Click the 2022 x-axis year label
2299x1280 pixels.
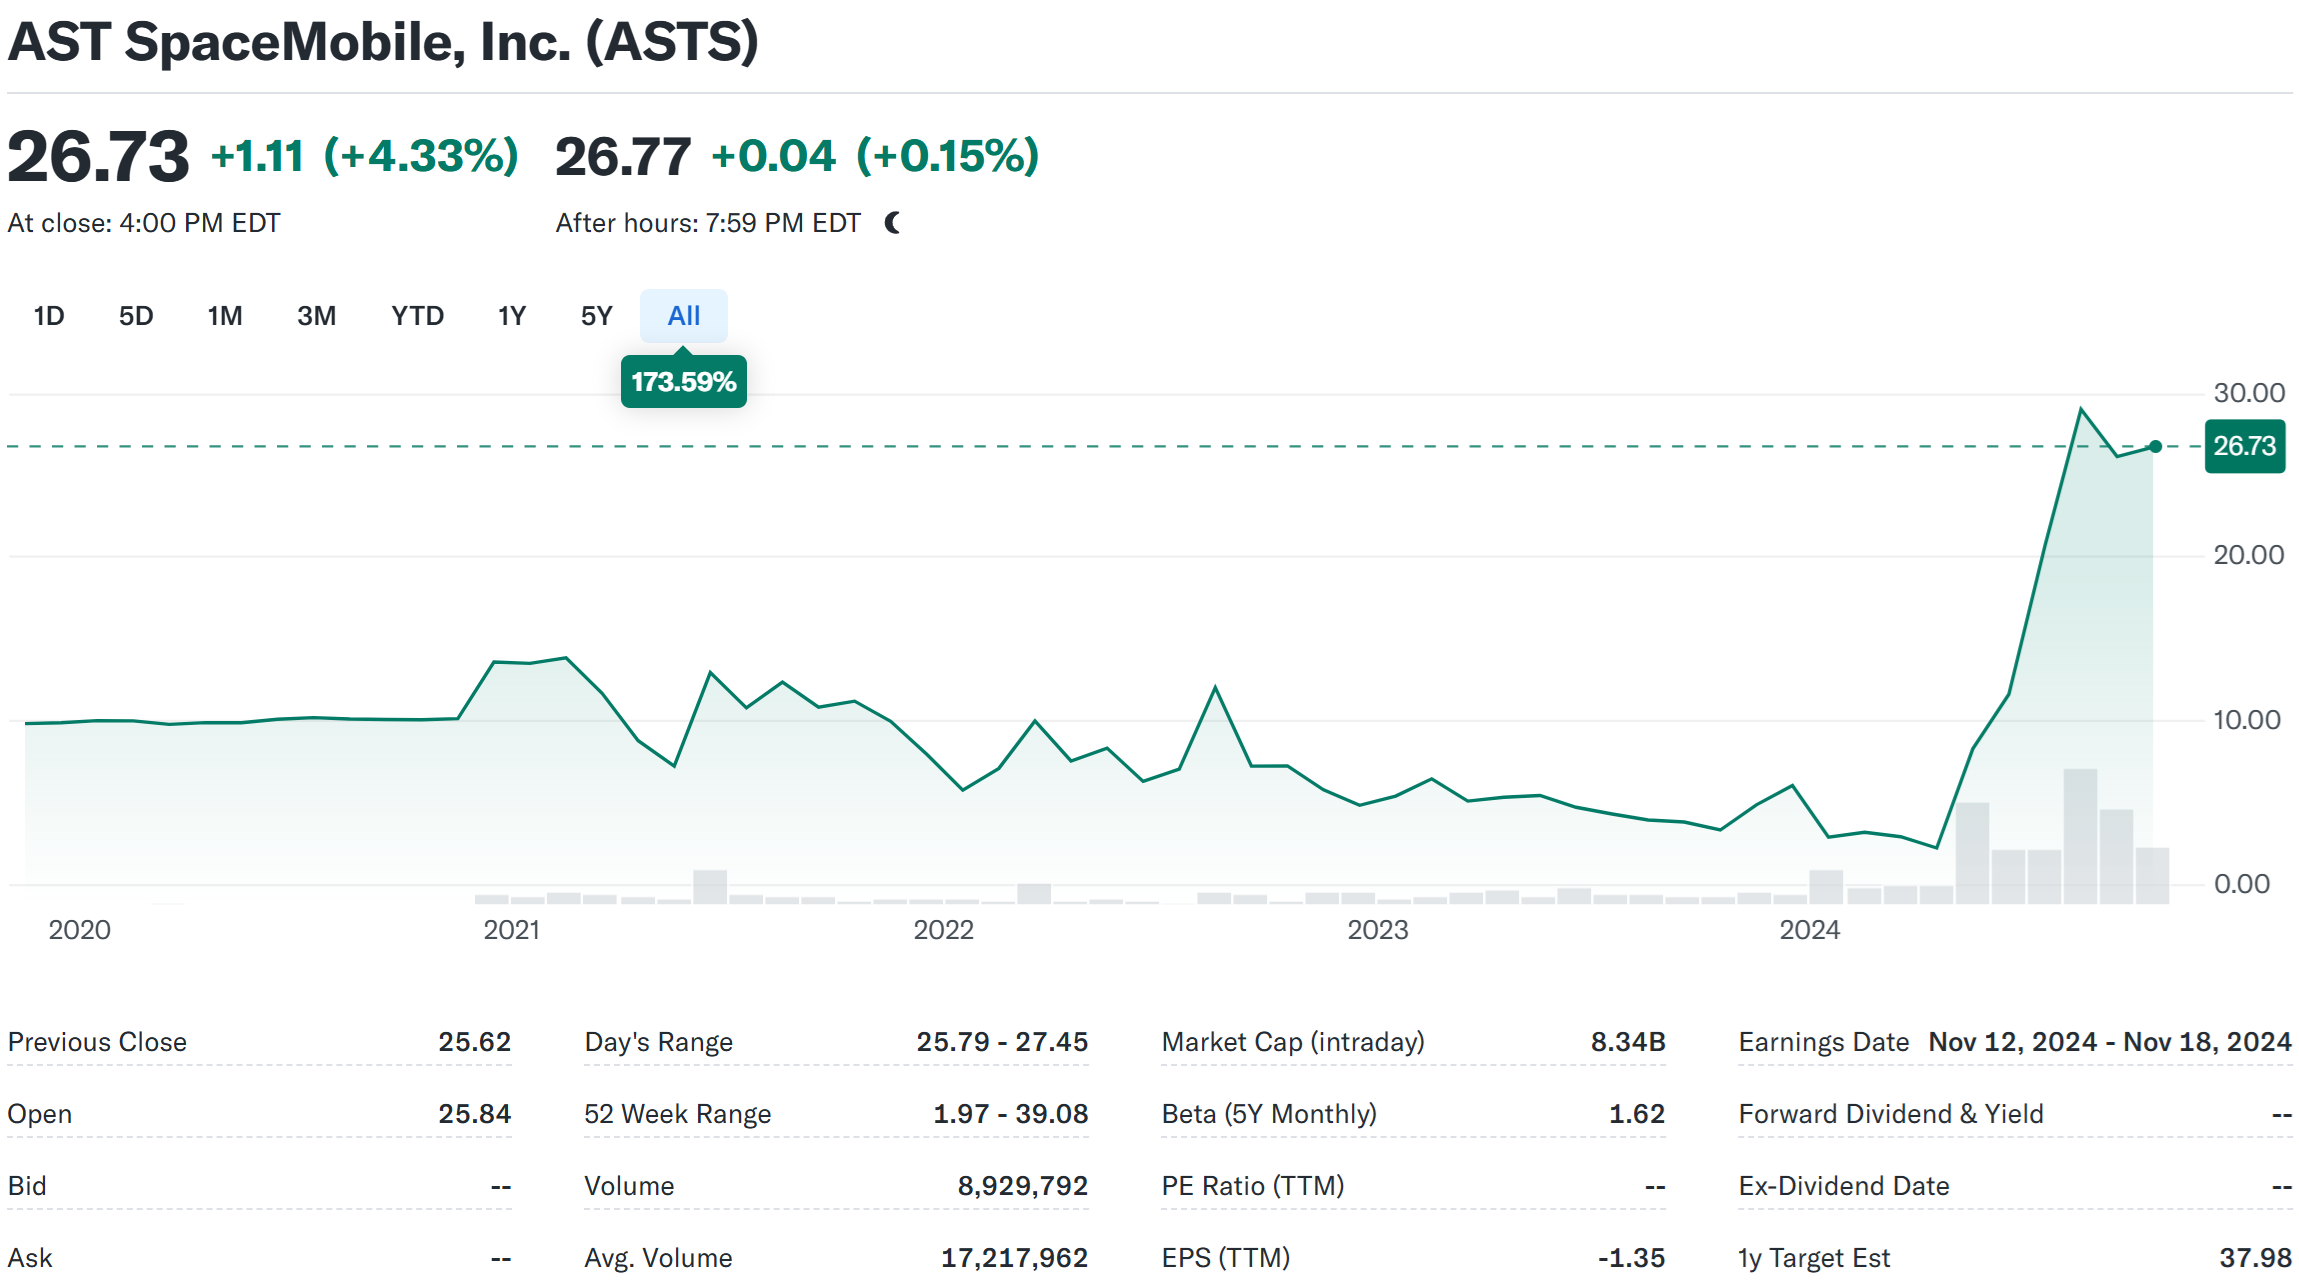(x=943, y=930)
